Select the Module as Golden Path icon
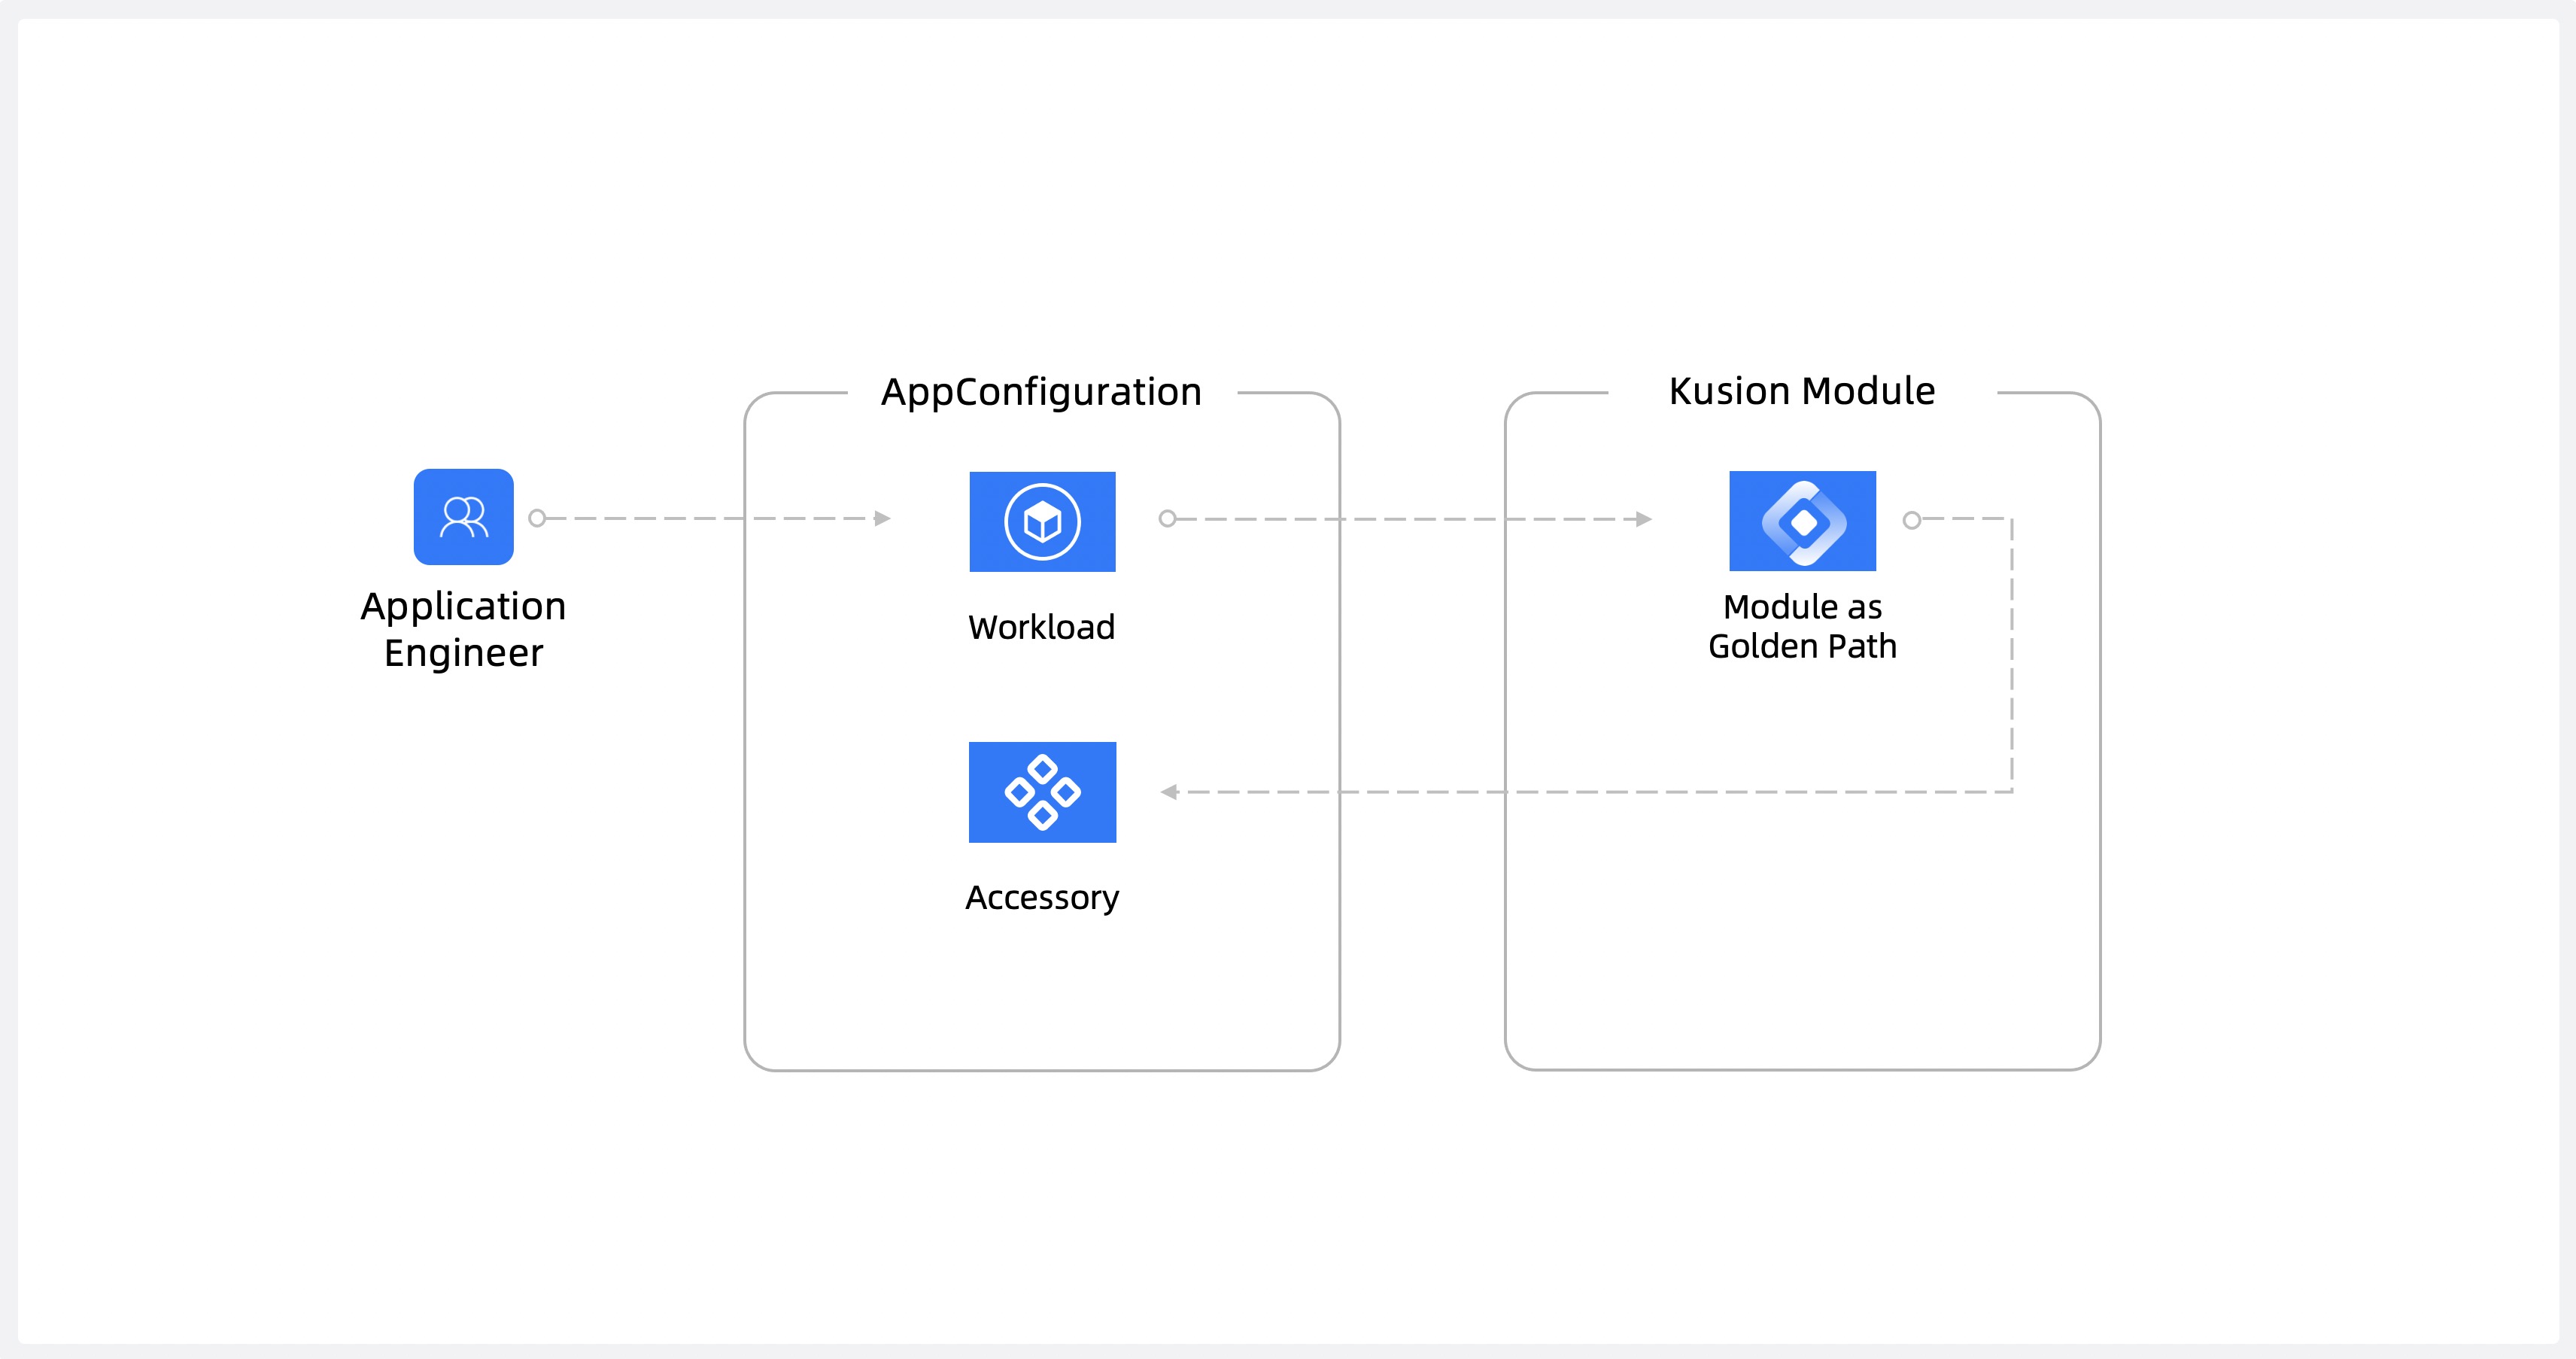Image resolution: width=2576 pixels, height=1359 pixels. 1802,521
